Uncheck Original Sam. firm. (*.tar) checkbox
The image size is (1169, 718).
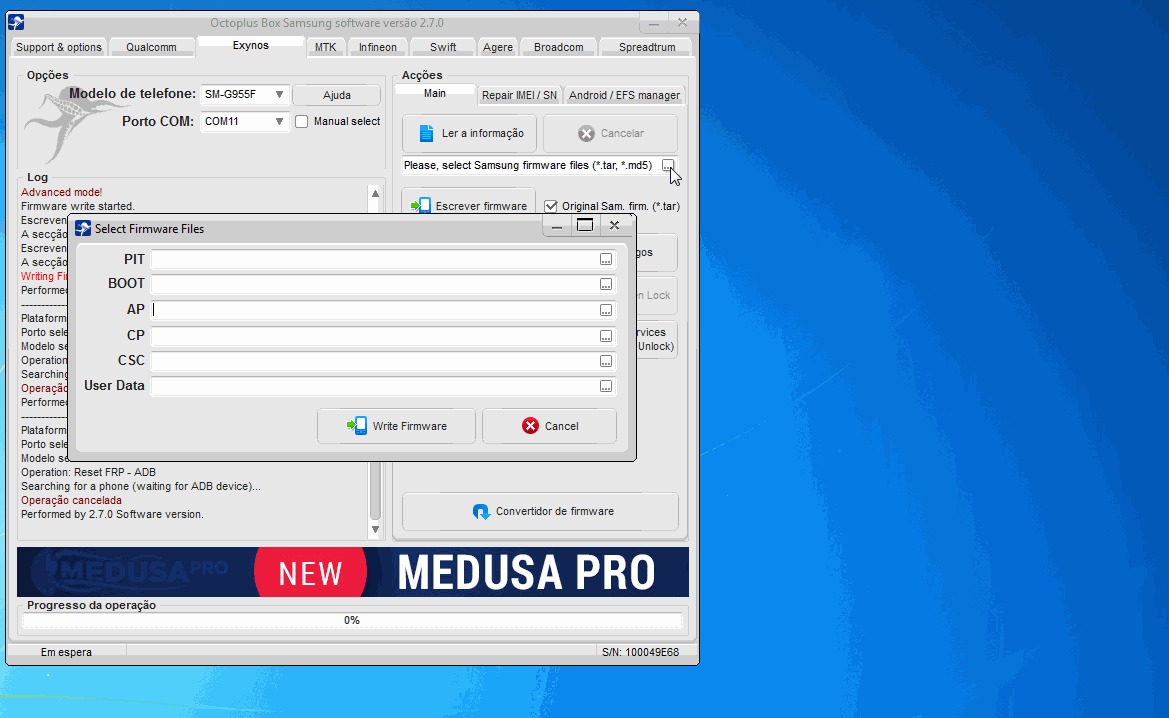tap(550, 206)
